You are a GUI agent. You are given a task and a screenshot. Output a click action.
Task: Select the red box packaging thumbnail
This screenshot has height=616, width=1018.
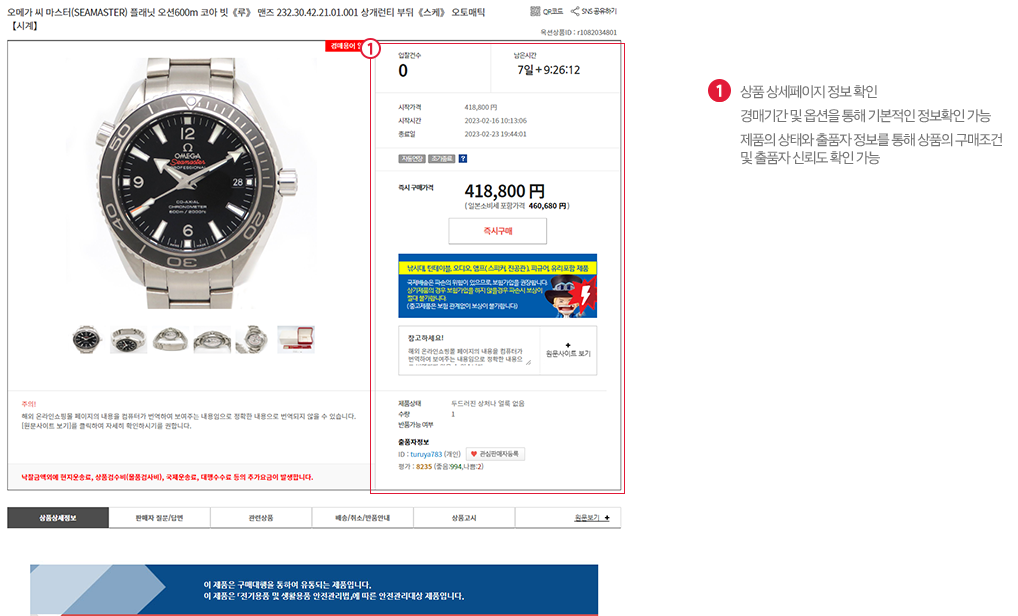pos(296,339)
